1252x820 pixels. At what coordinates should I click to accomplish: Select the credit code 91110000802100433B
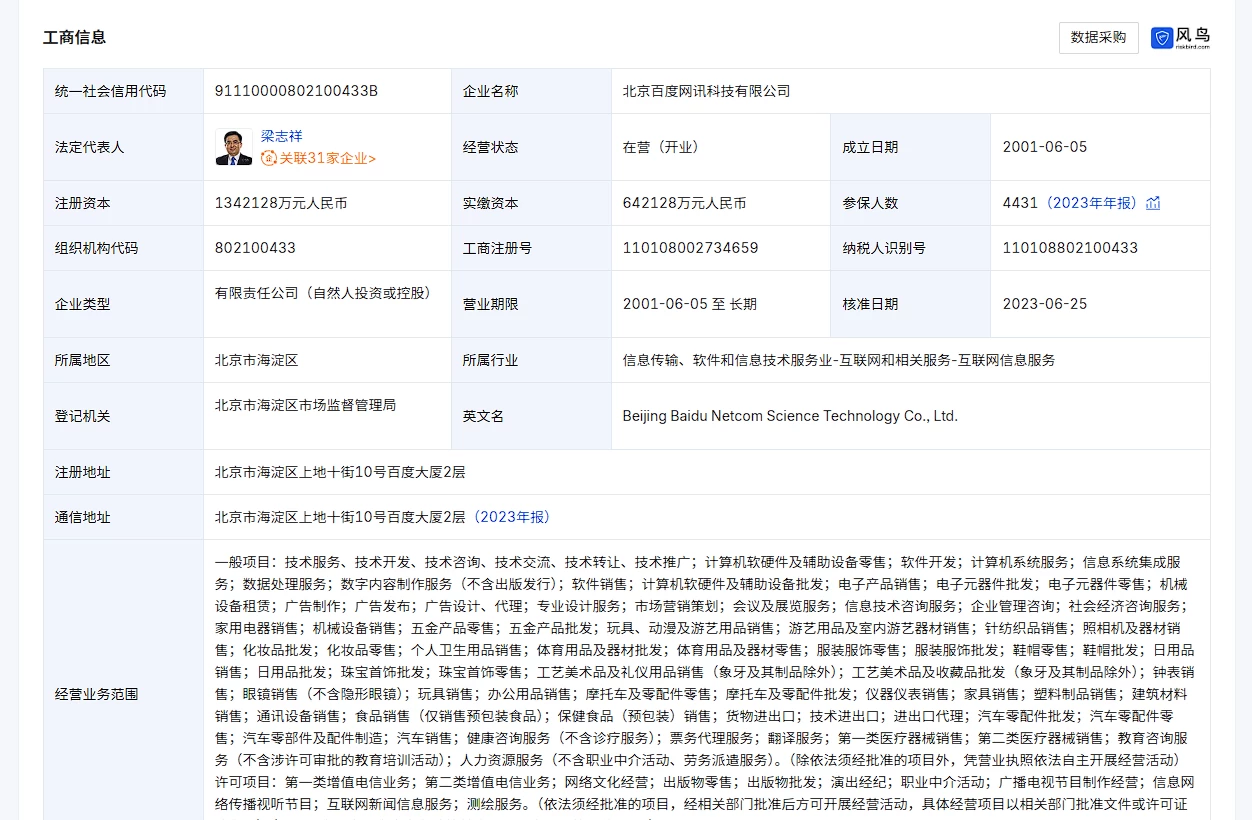coord(296,91)
